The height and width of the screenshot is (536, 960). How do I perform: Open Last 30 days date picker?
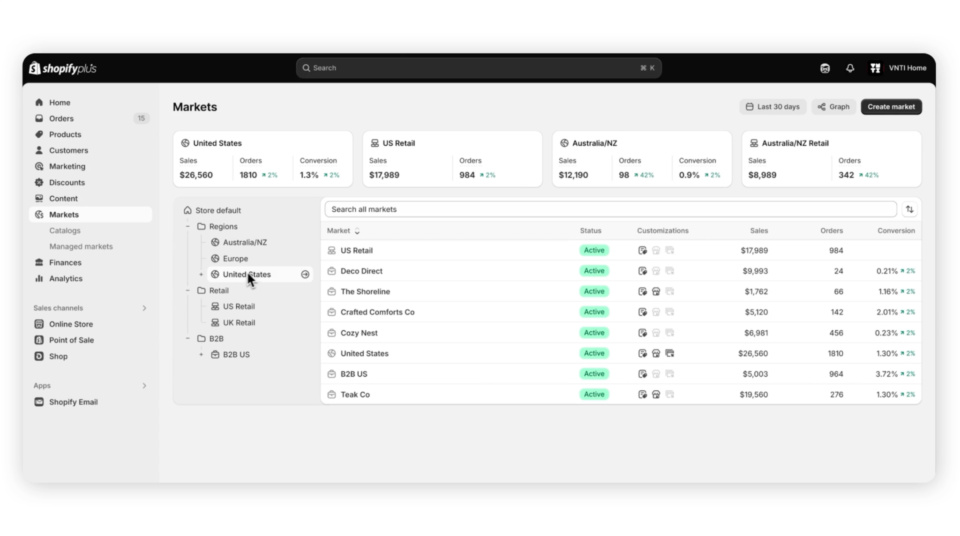773,107
